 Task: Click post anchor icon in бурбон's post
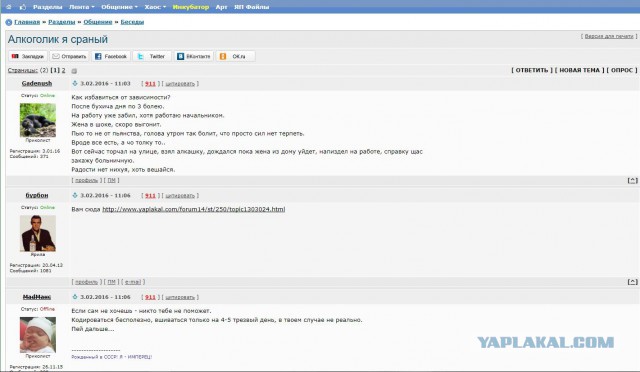point(75,195)
